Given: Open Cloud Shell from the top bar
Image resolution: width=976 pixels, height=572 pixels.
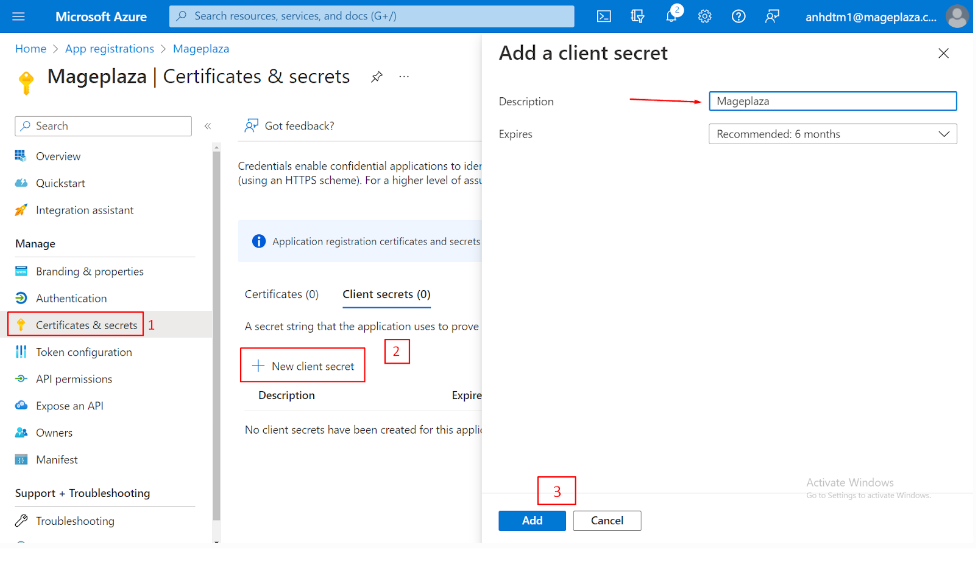Looking at the screenshot, I should (x=604, y=16).
